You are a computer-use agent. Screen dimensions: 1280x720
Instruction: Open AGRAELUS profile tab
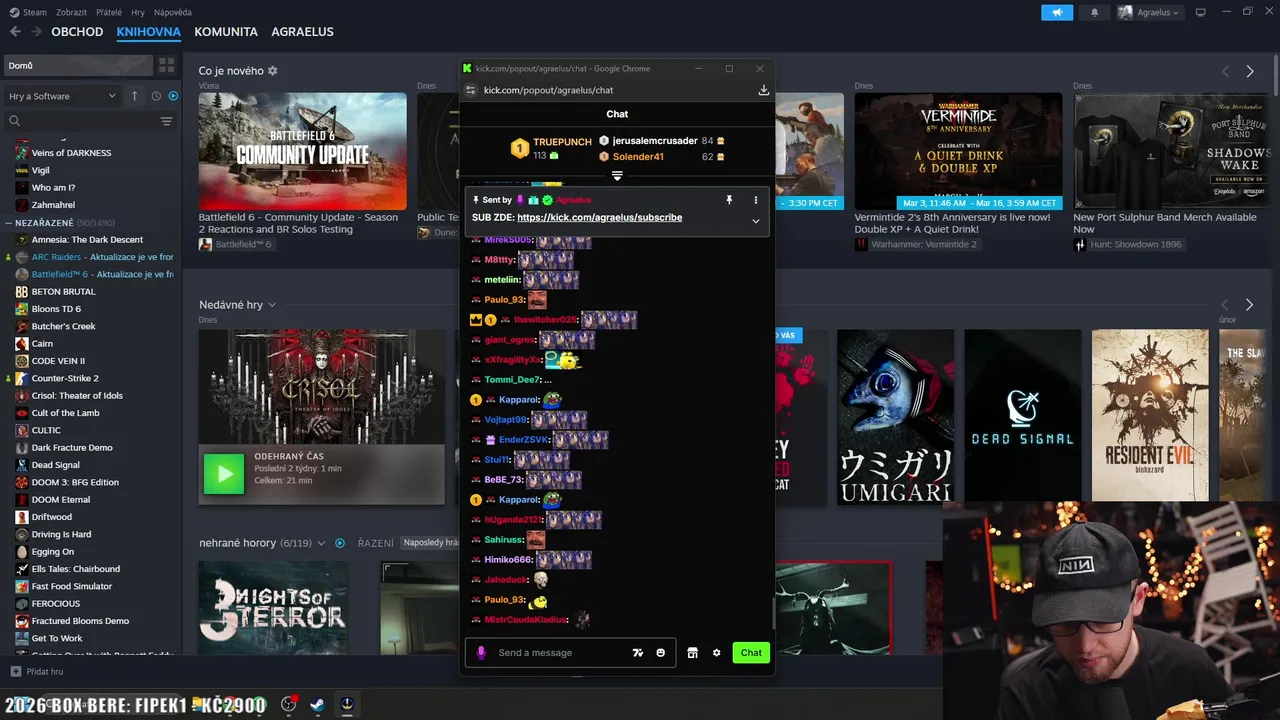pyautogui.click(x=302, y=32)
